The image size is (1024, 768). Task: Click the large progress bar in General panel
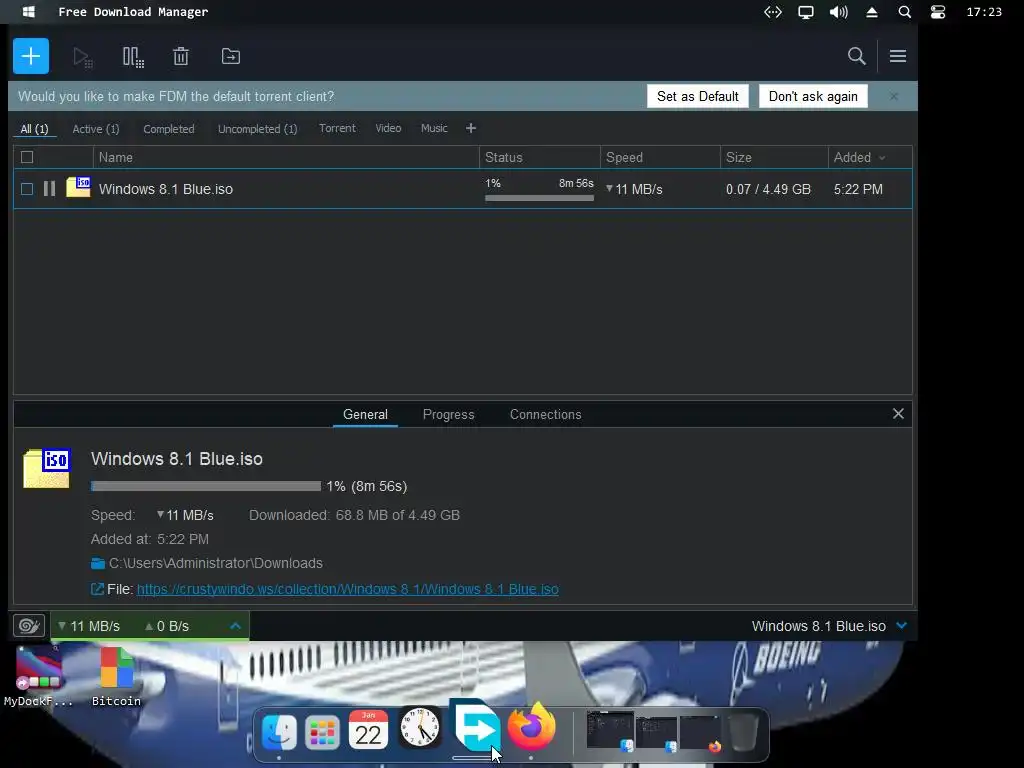click(x=206, y=486)
